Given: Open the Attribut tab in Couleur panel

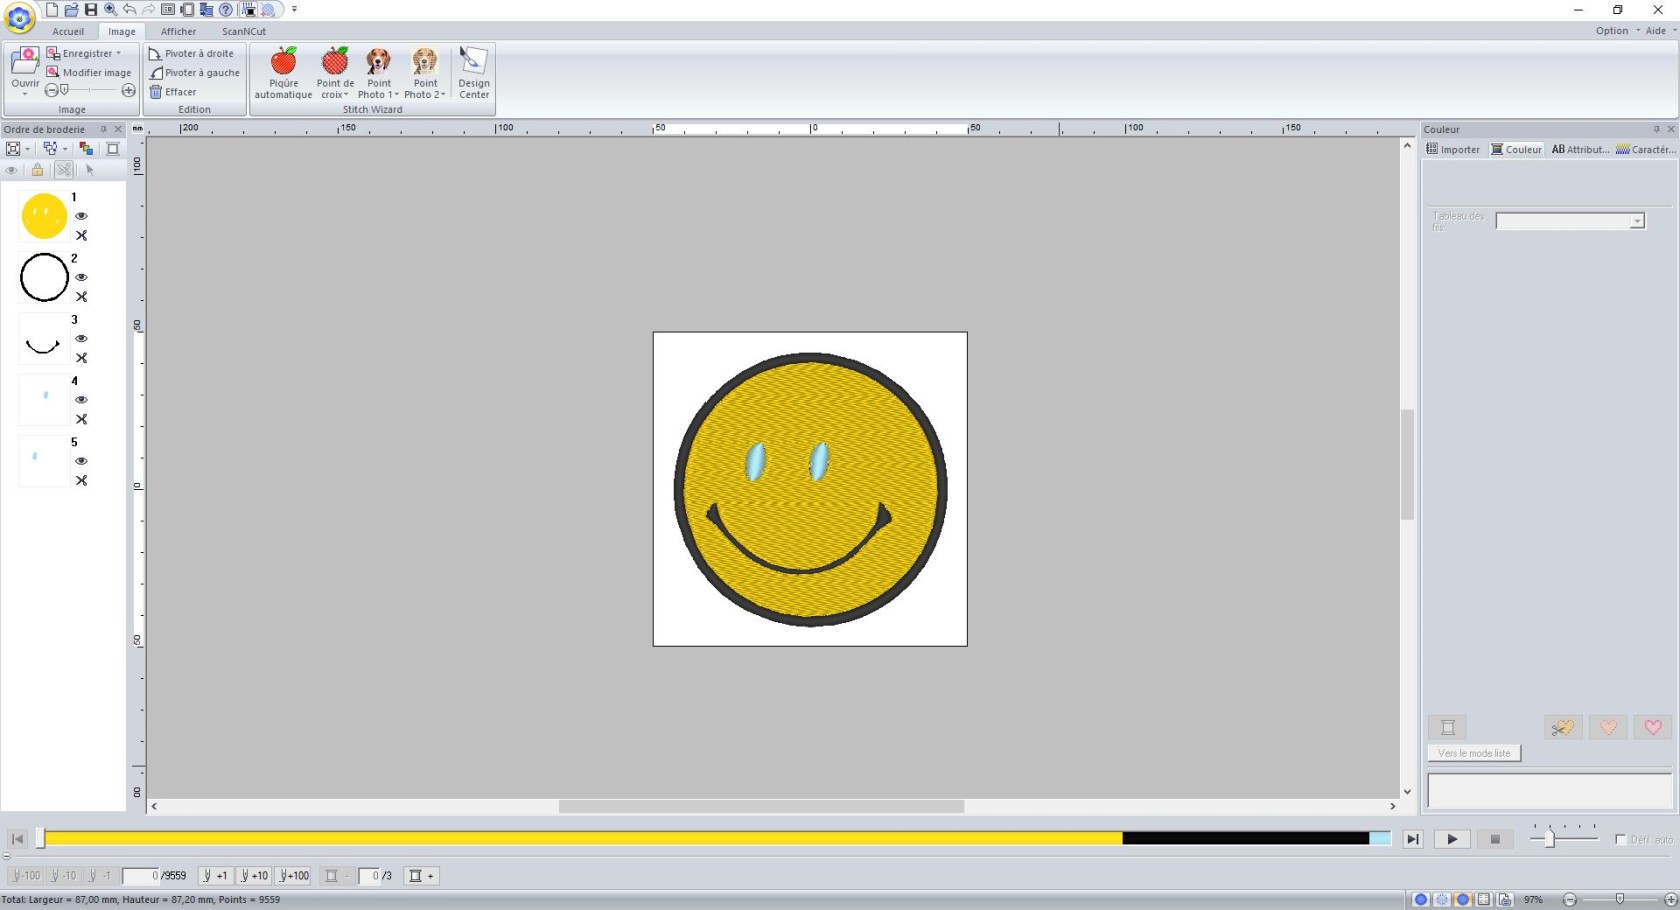Looking at the screenshot, I should 1580,149.
